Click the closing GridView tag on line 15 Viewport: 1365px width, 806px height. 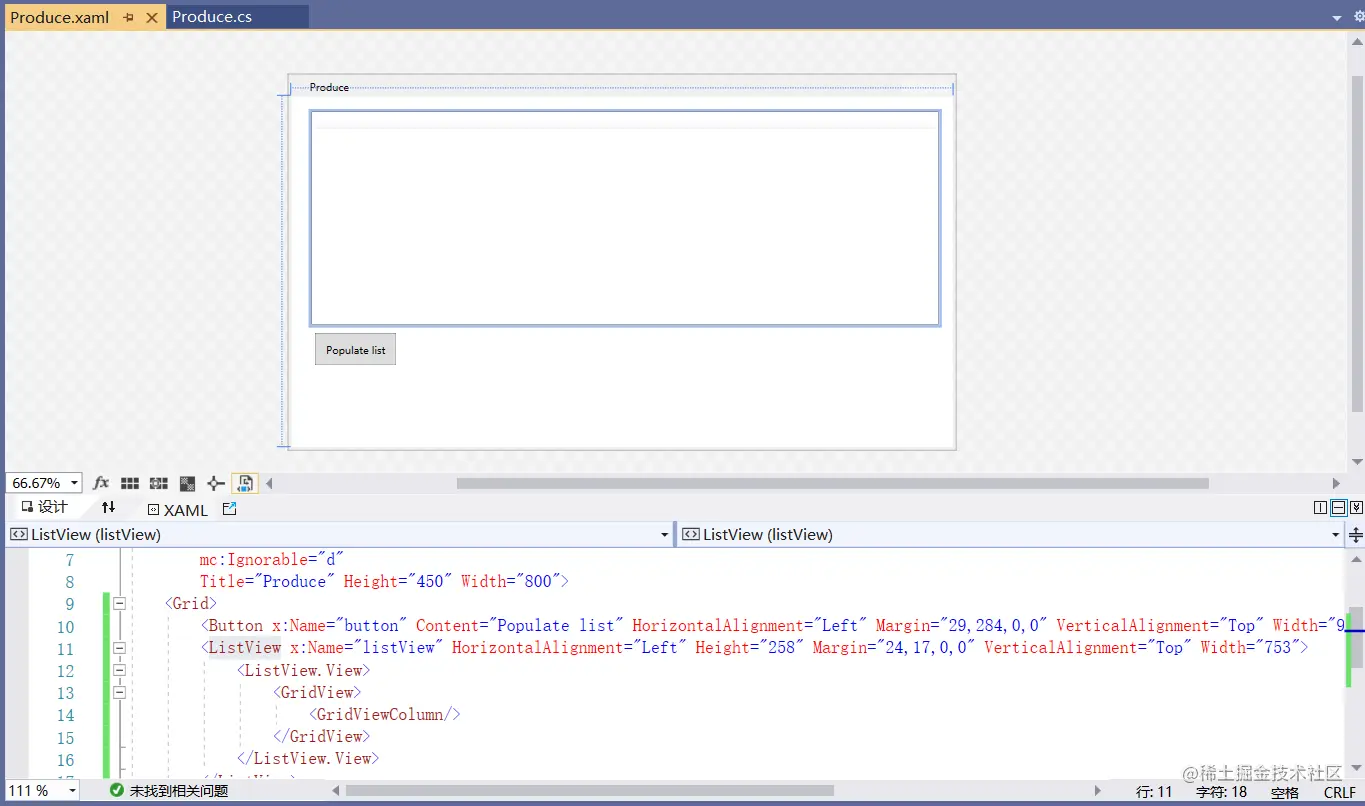click(x=321, y=736)
